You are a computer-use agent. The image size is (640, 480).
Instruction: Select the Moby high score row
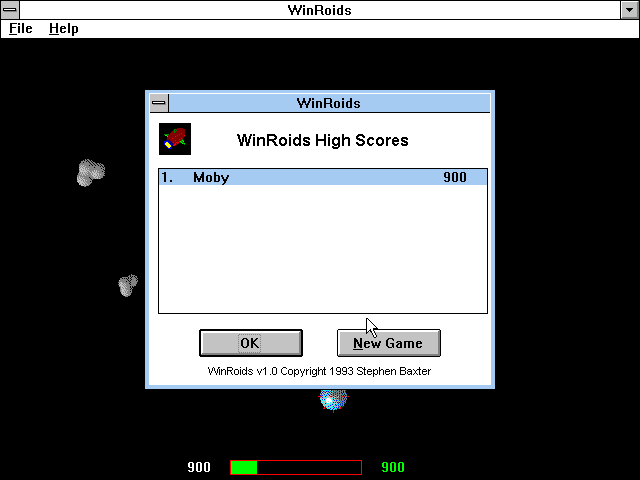point(323,177)
